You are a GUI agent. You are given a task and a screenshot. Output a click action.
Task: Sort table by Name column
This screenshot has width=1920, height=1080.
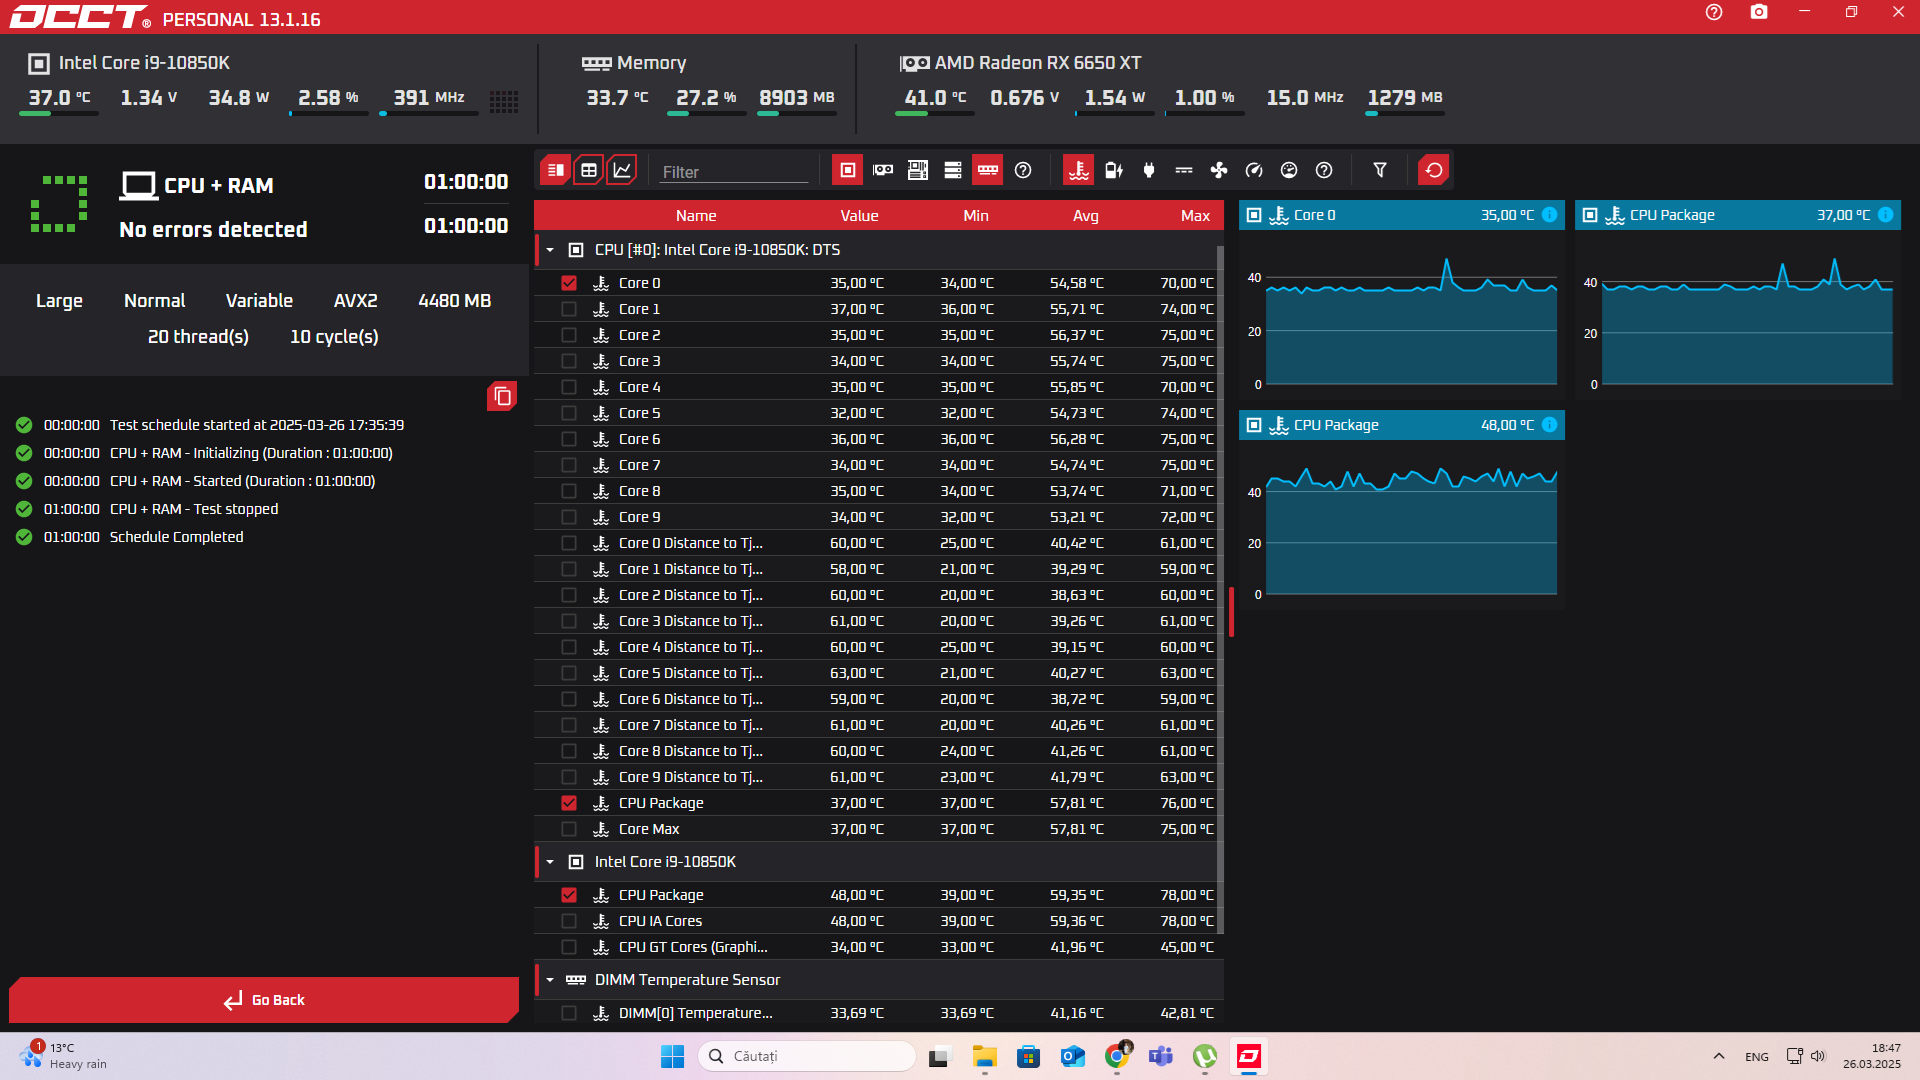click(696, 216)
